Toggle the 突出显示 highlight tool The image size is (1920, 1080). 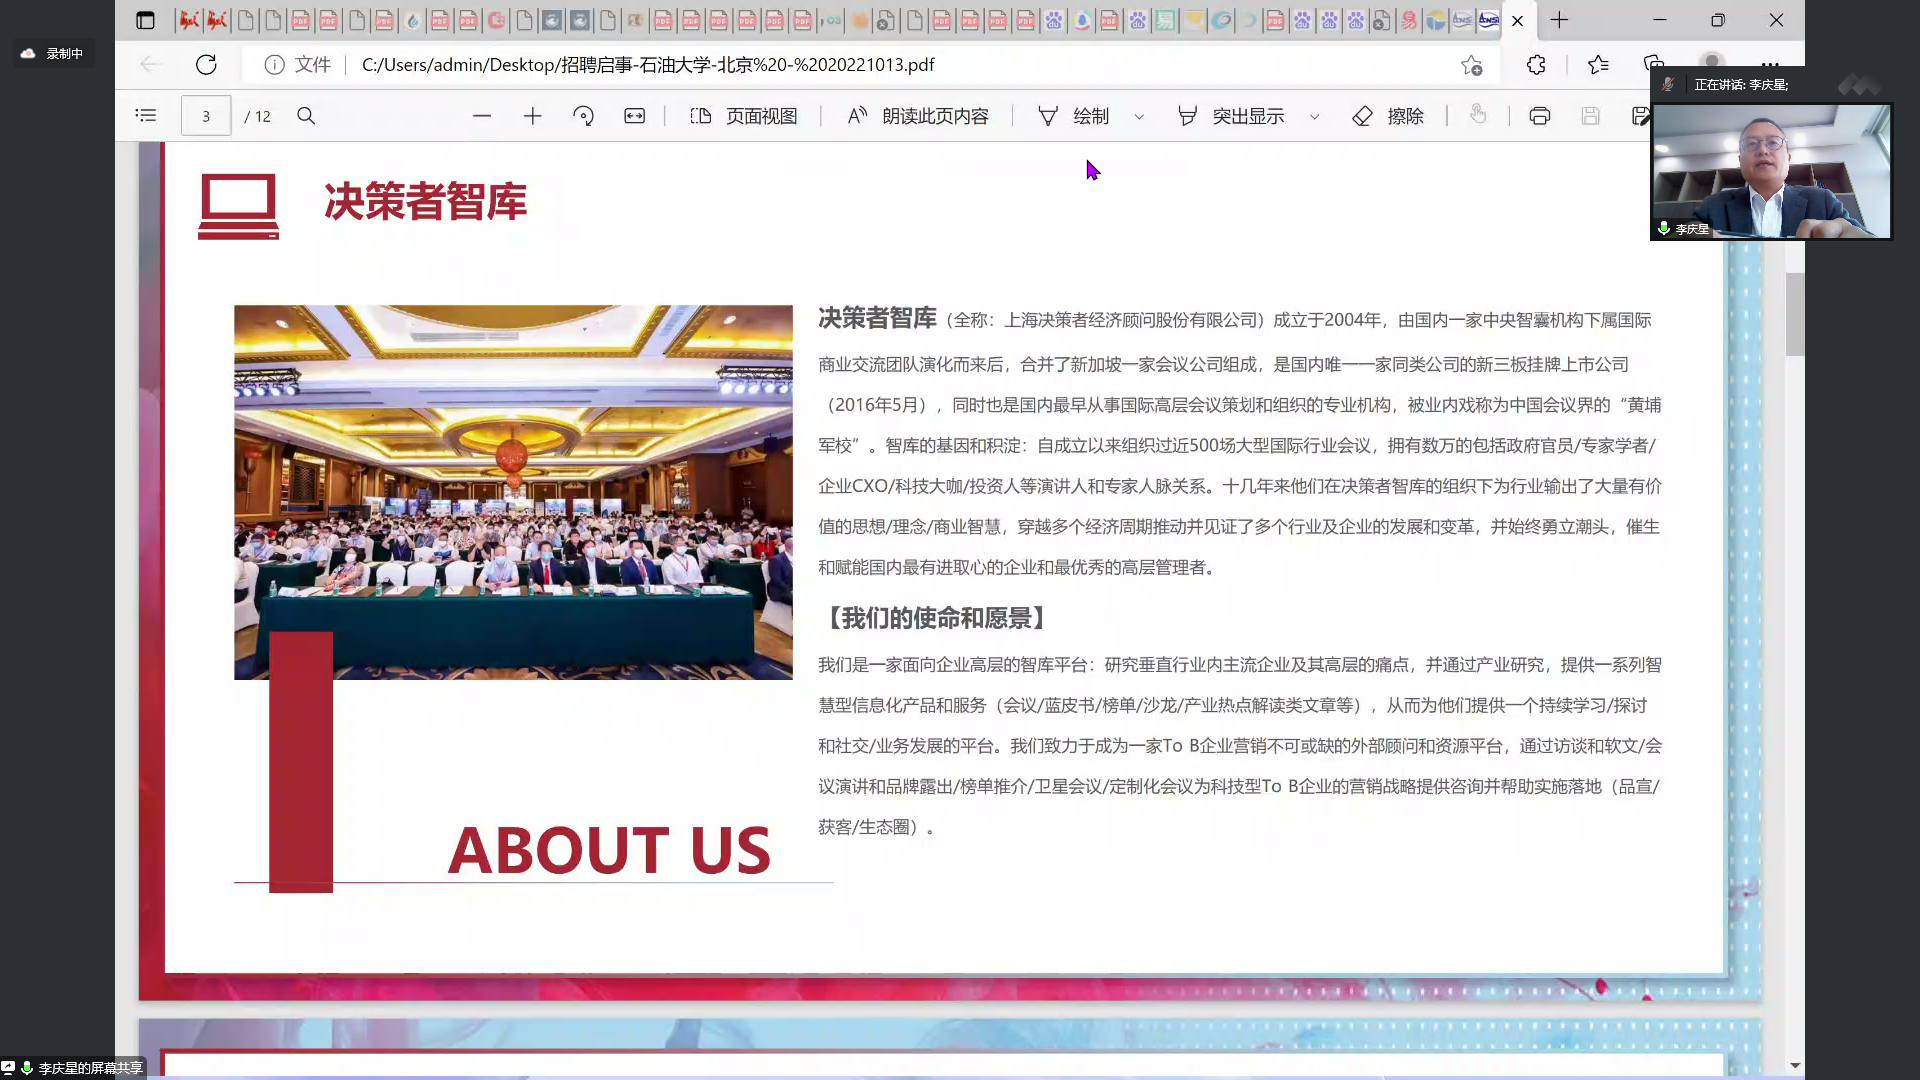coord(1231,116)
